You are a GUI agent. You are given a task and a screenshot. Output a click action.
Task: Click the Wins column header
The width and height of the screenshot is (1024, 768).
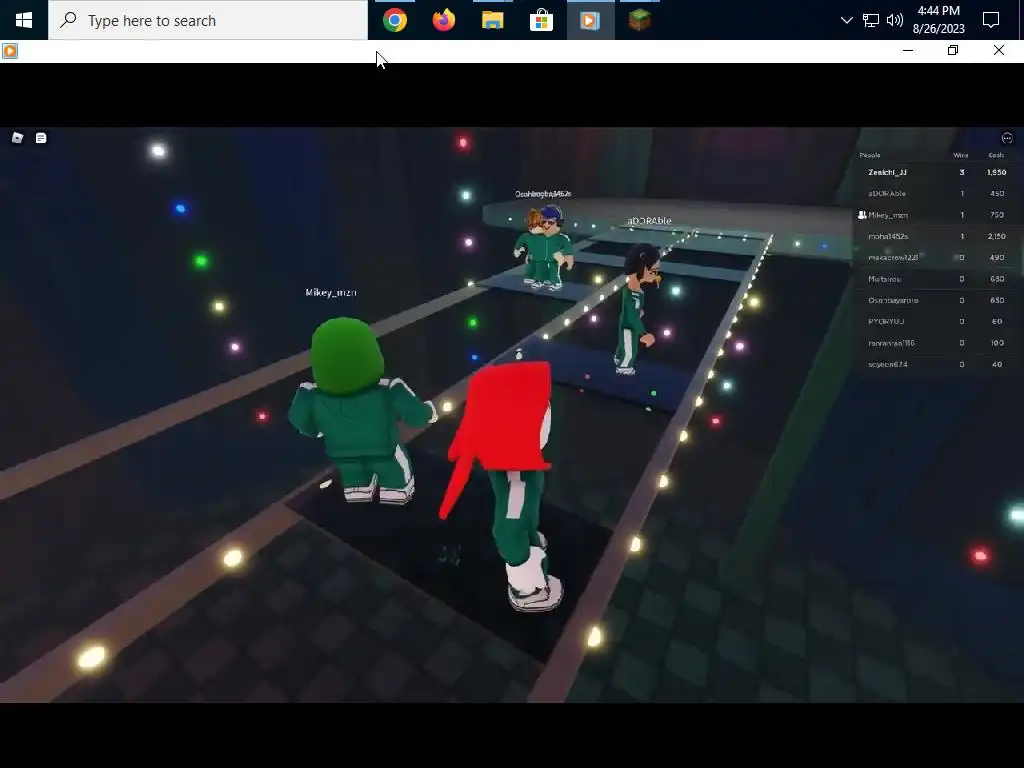click(x=961, y=155)
